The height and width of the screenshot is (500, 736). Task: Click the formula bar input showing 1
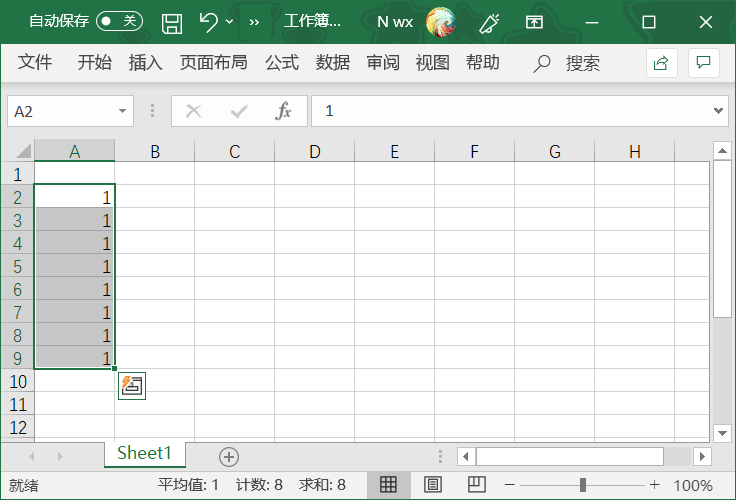coord(511,111)
